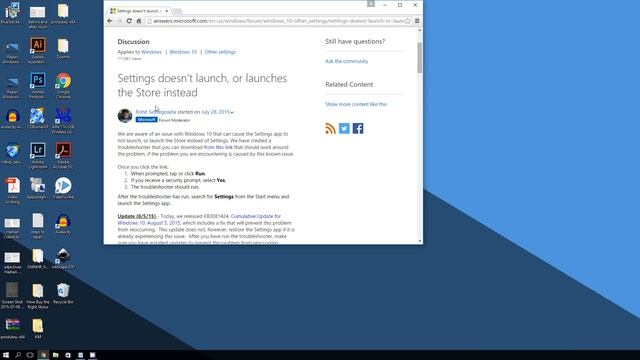Open the Chrome hamburger menu
640x360 pixels.
coord(417,21)
